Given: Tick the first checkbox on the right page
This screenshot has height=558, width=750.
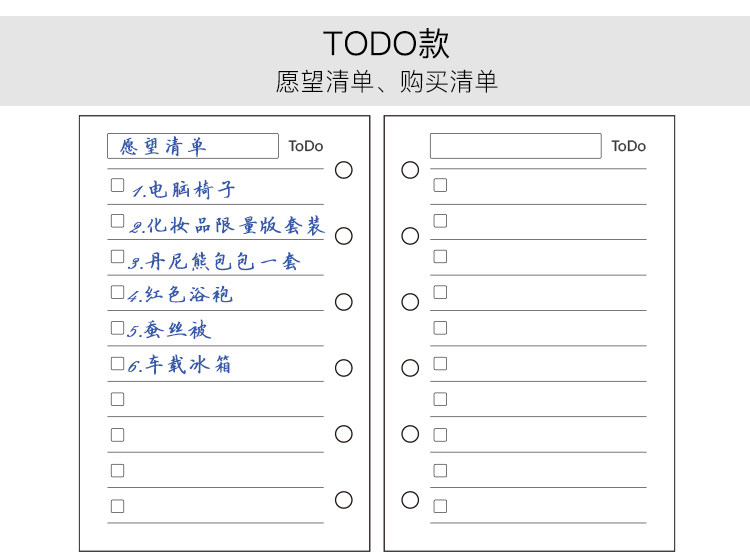Looking at the screenshot, I should (x=440, y=185).
